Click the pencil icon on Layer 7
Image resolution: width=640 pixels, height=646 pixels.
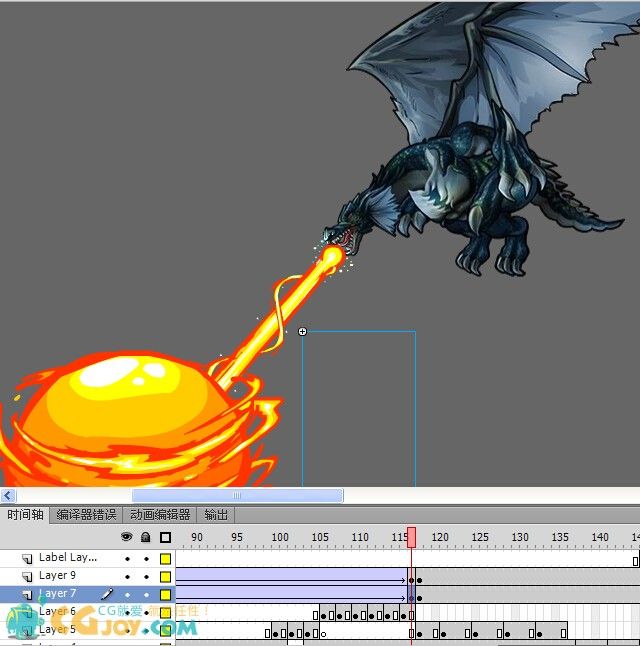(107, 594)
